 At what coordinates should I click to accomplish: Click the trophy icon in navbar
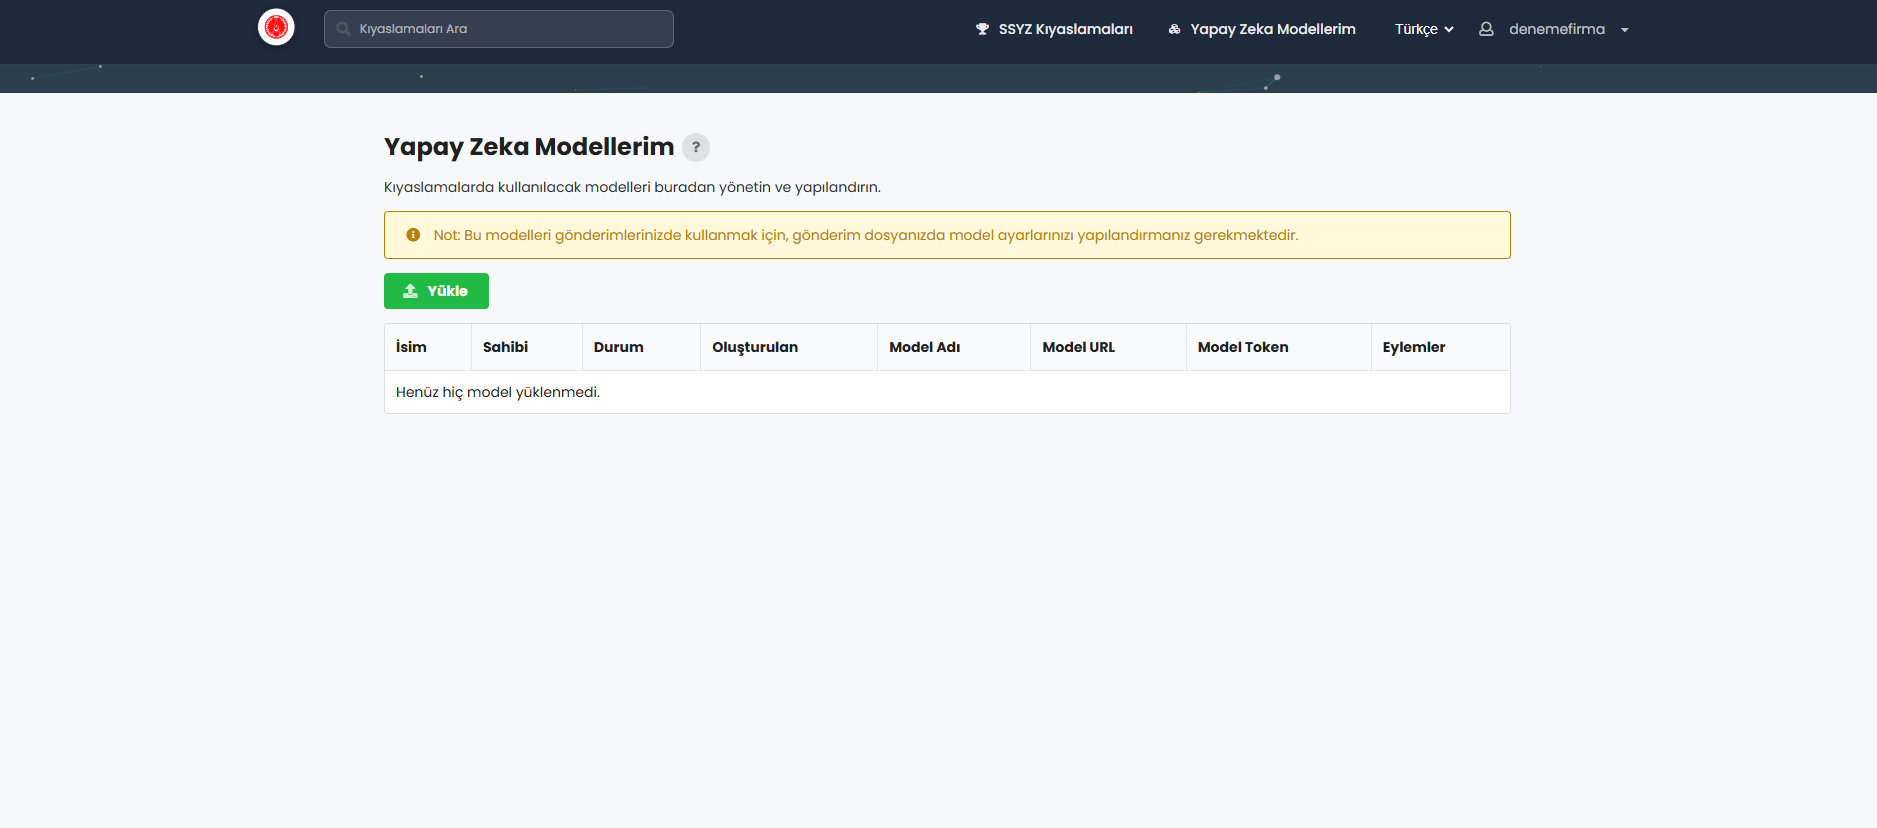pos(982,29)
